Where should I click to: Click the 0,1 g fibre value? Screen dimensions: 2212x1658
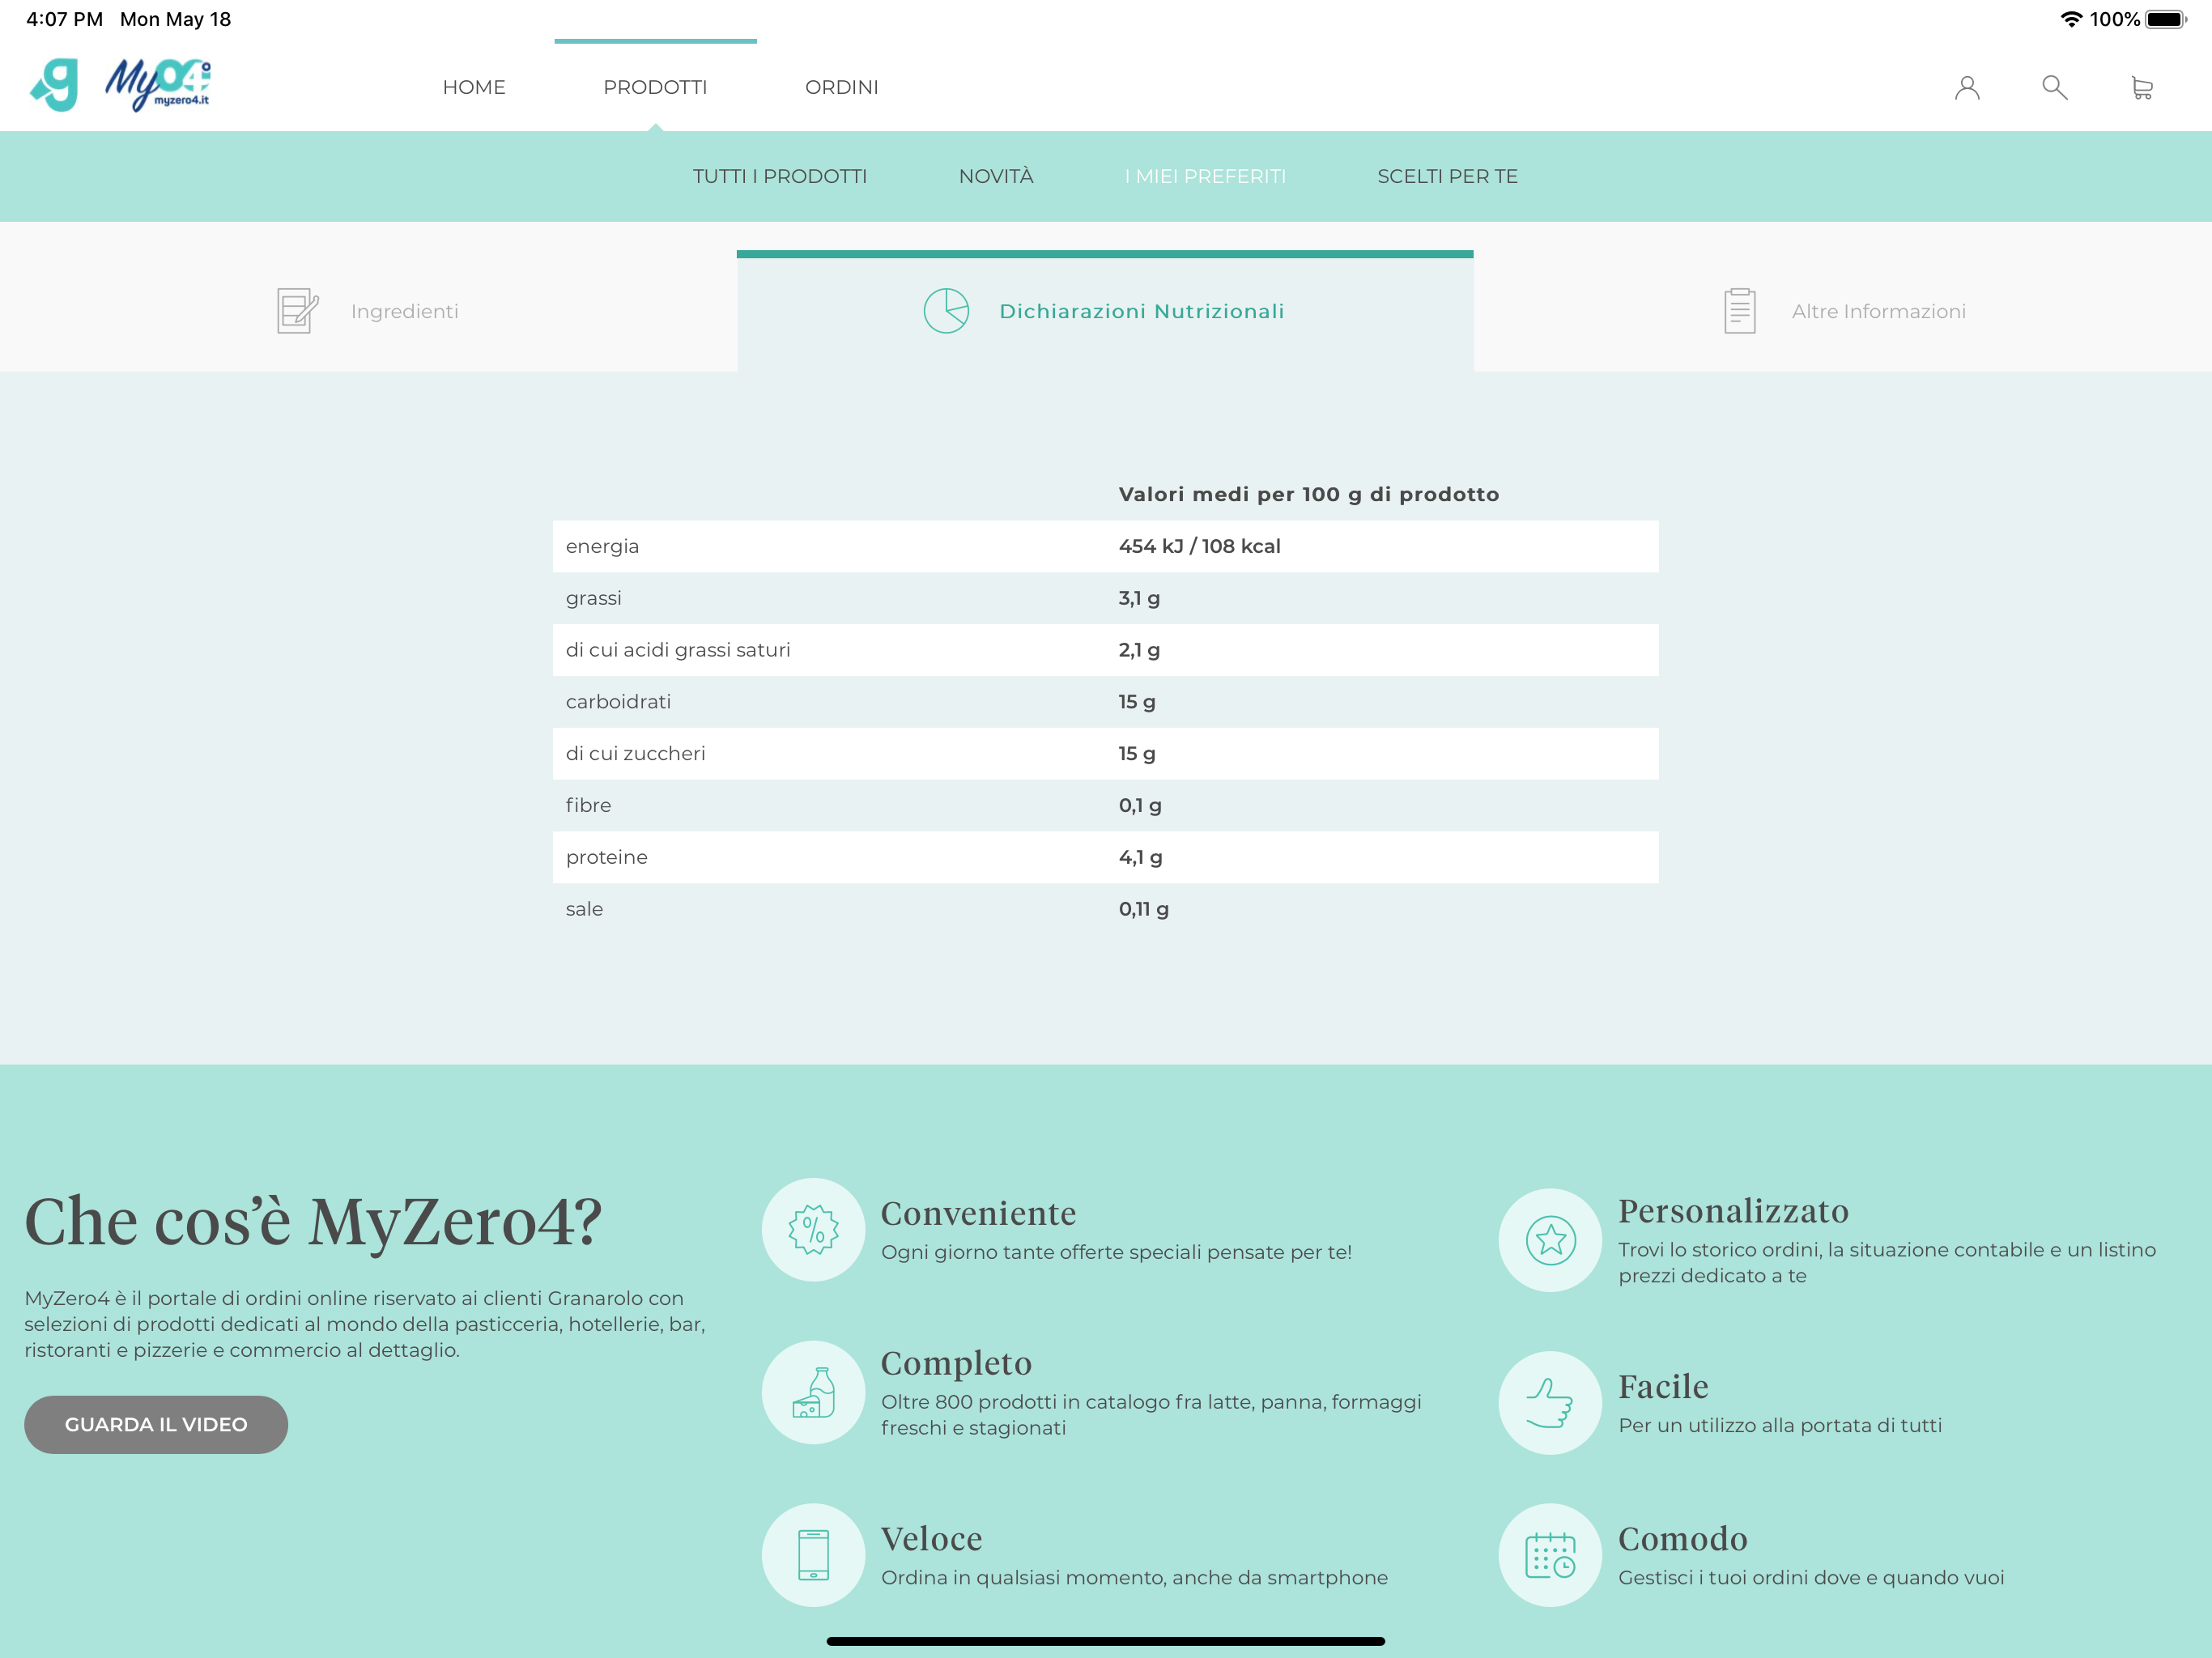[1140, 805]
